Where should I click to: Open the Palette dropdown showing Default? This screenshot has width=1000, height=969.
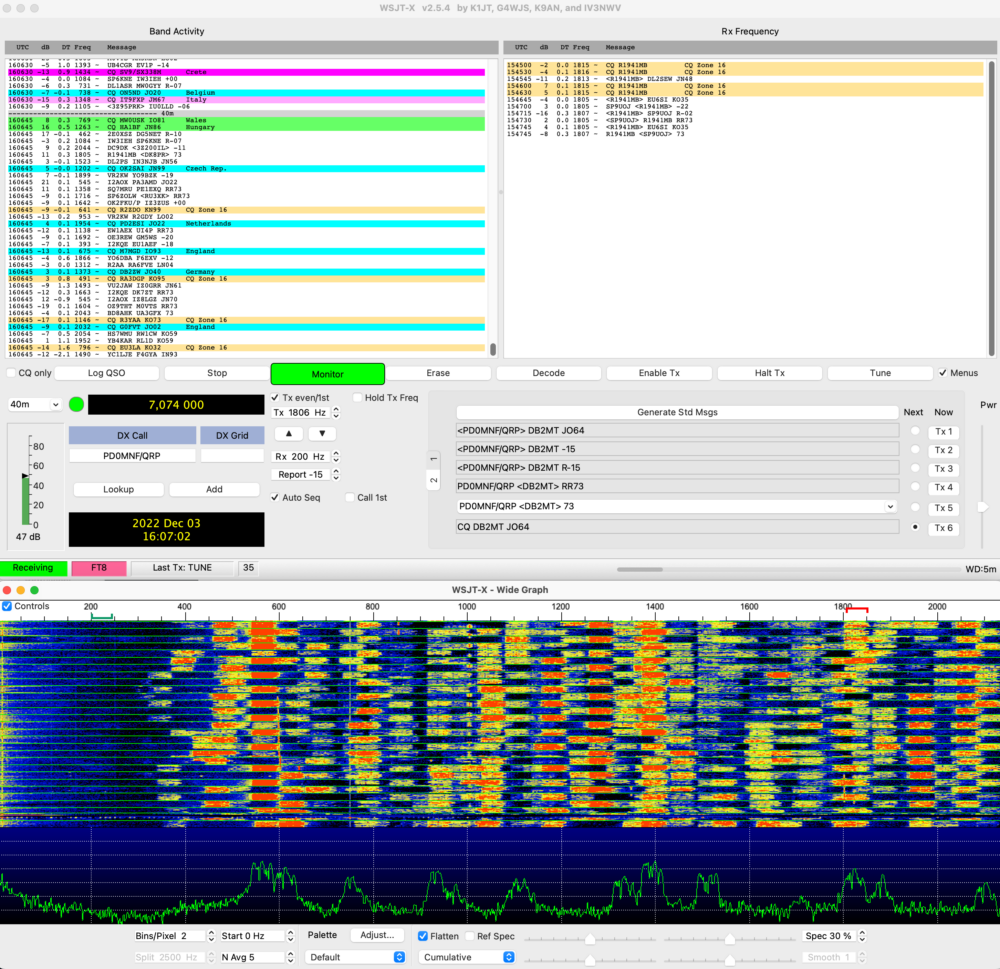(355, 956)
